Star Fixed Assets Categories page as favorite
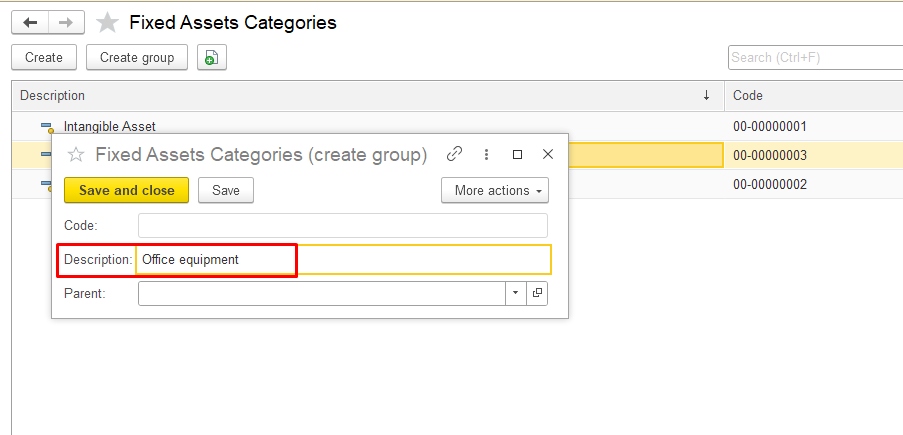 coord(107,23)
